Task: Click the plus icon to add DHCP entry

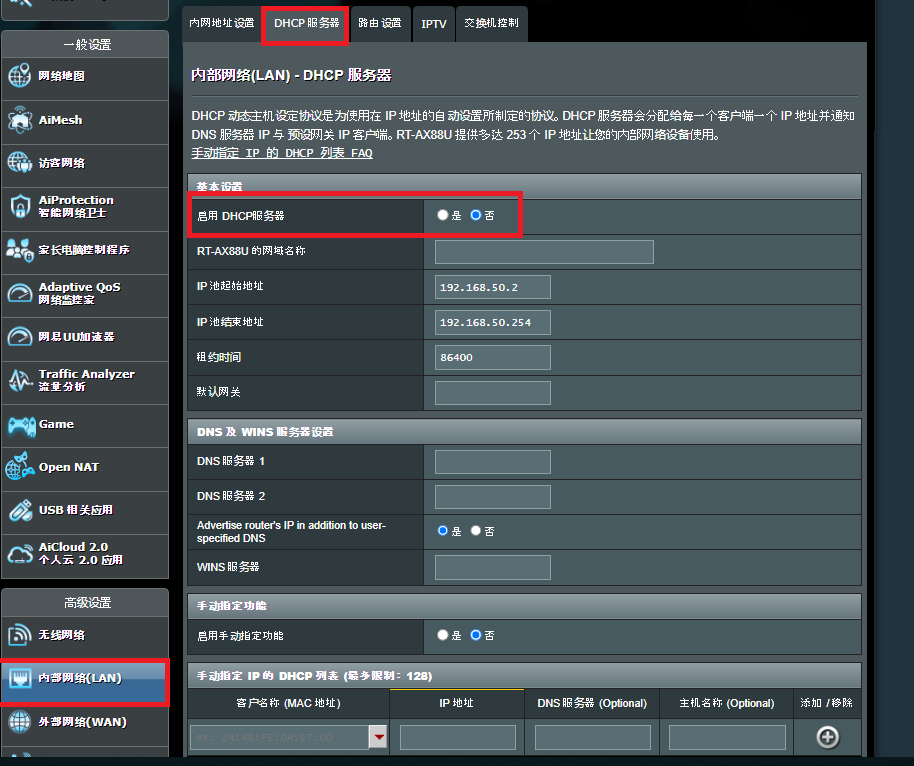Action: tap(827, 737)
